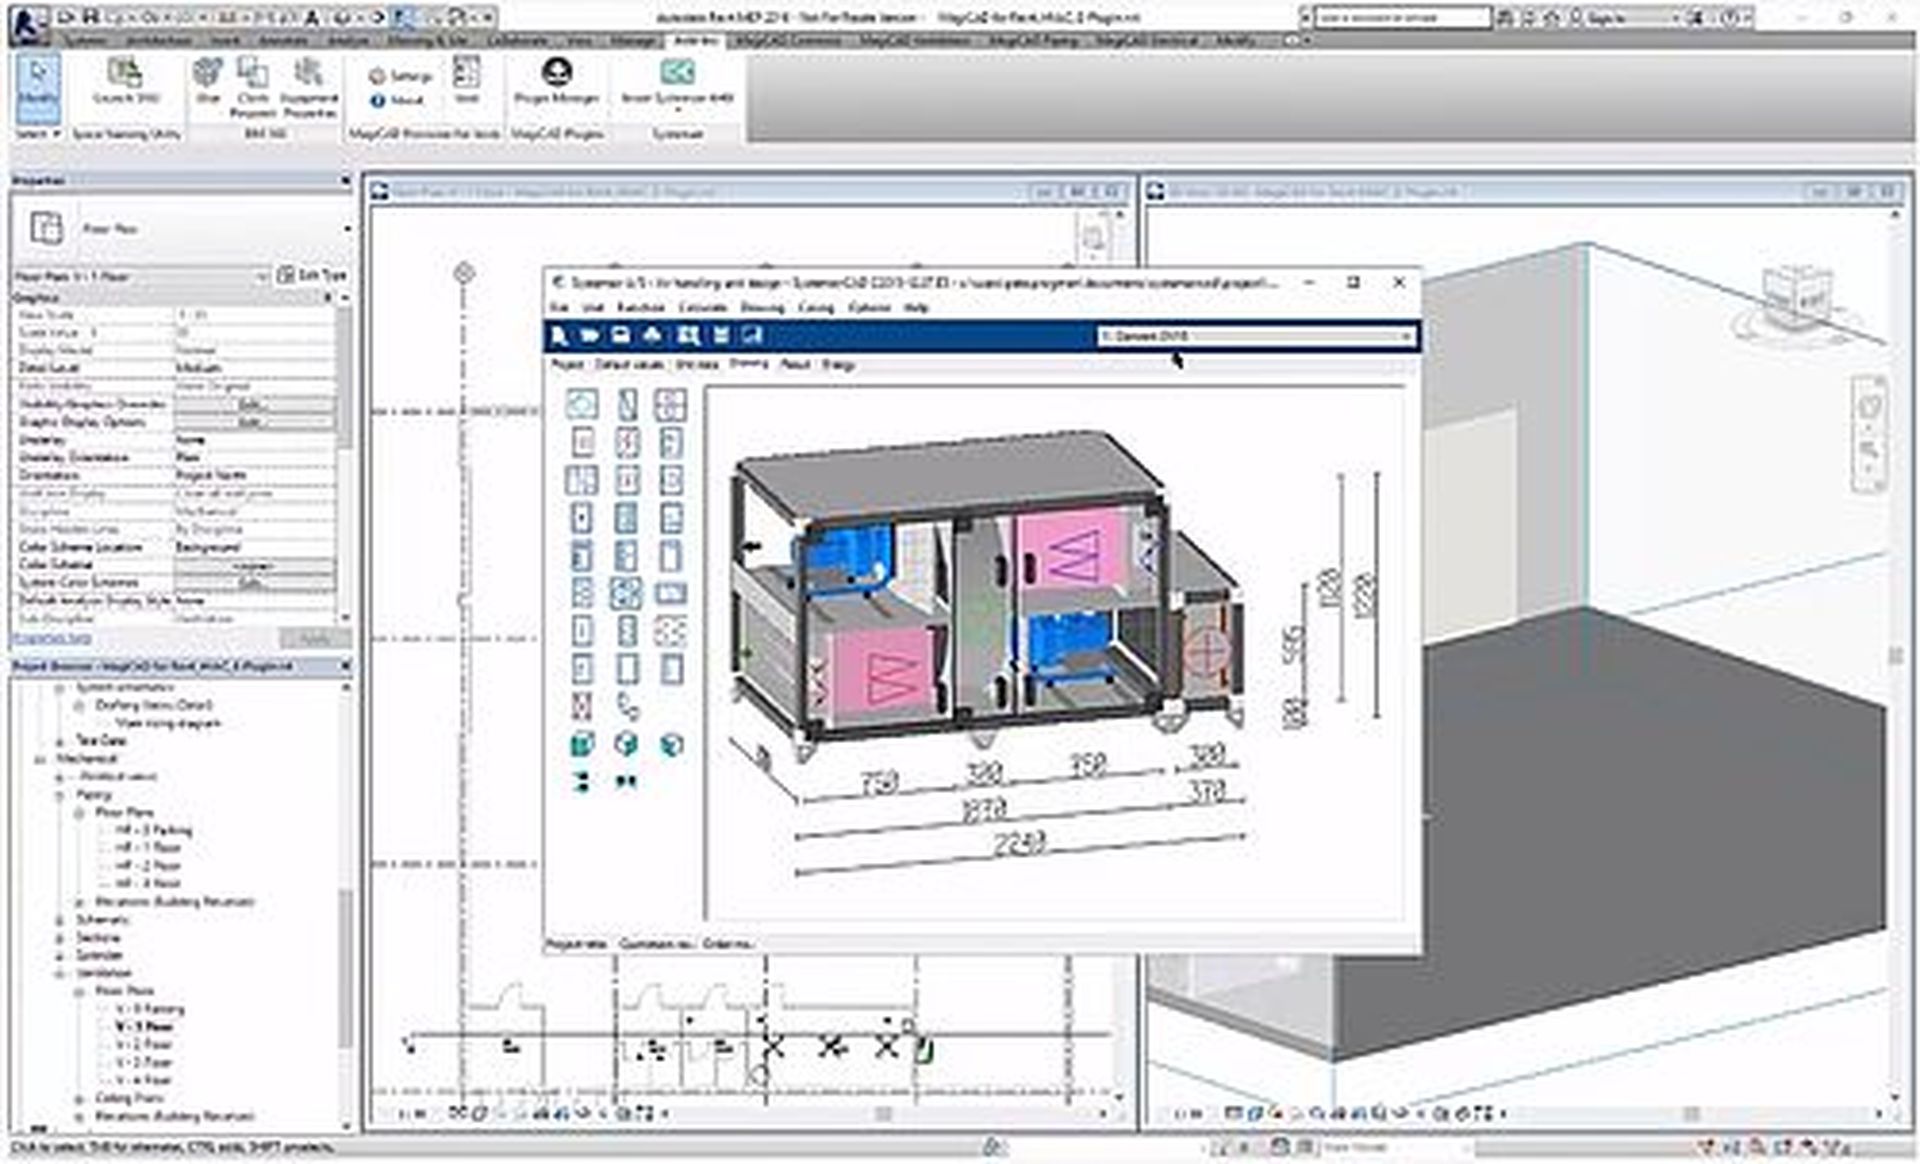
Task: Click the print icon in SystemairCAD toolbar
Action: (653, 336)
